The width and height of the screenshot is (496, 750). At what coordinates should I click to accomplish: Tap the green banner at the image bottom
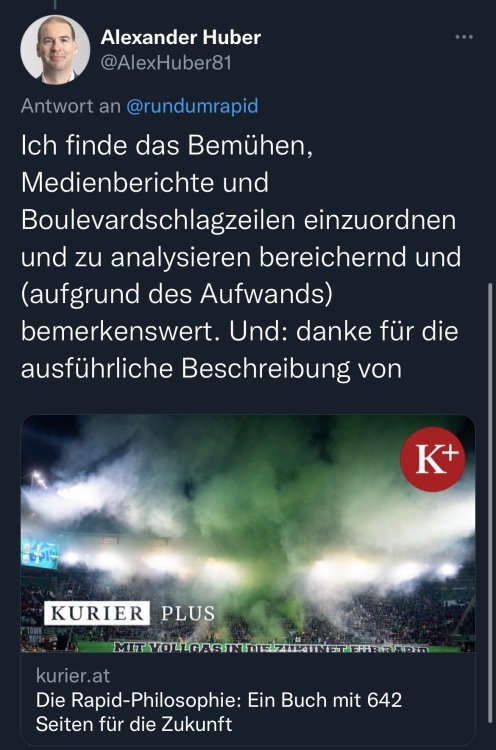(268, 648)
